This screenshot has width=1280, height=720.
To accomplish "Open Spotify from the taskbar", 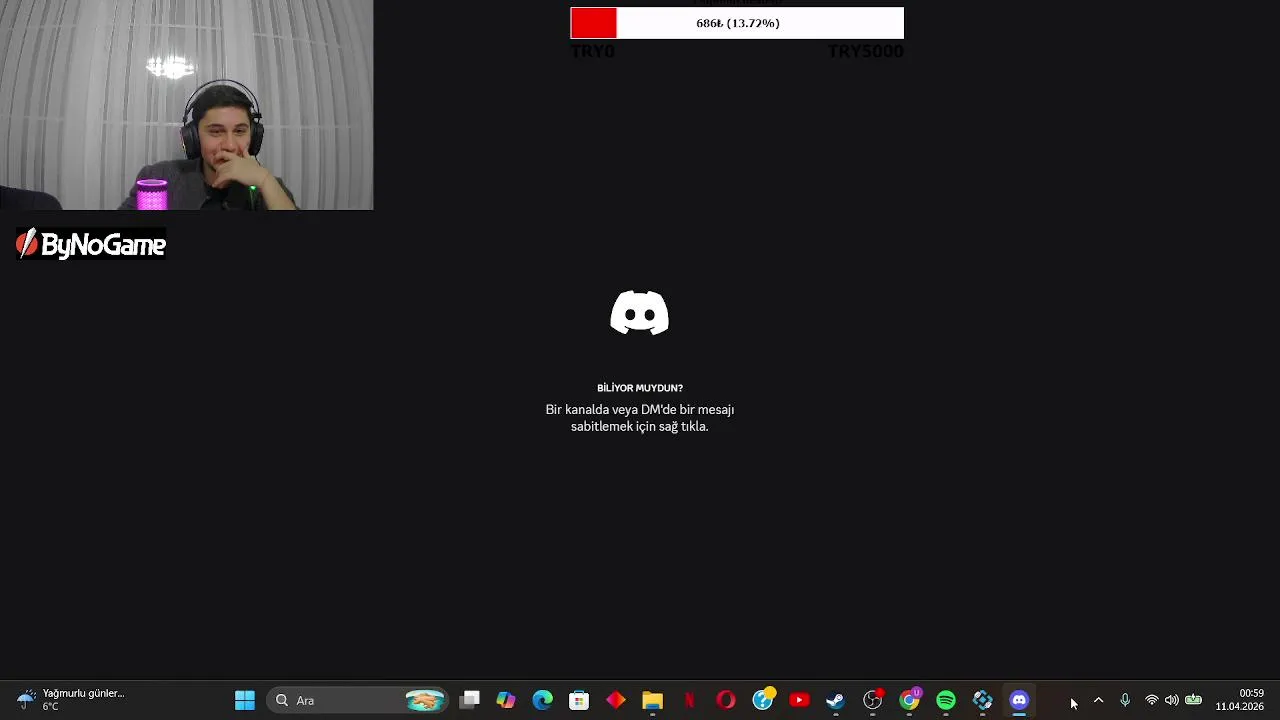I will click(x=946, y=700).
